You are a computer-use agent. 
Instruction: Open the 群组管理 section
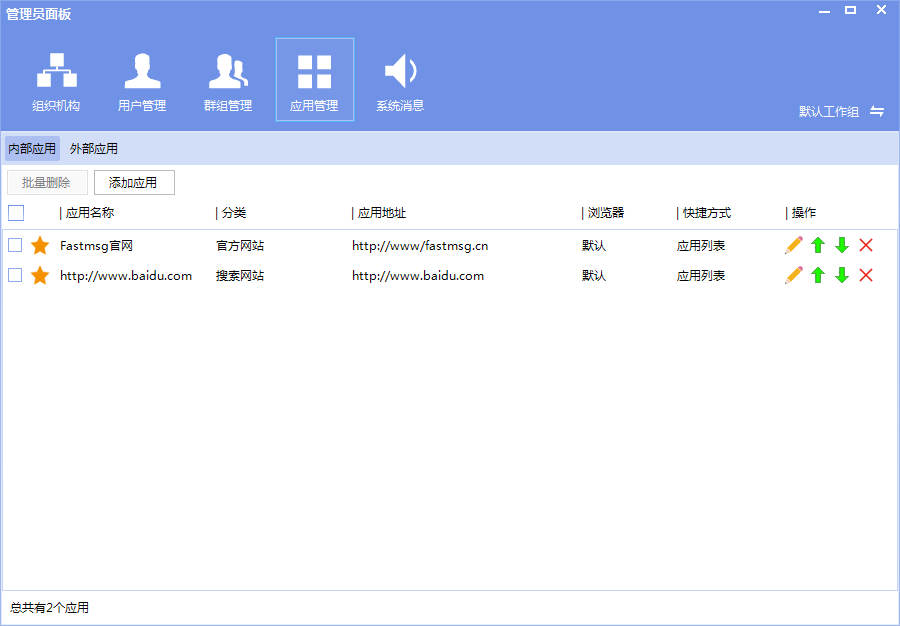tap(228, 80)
